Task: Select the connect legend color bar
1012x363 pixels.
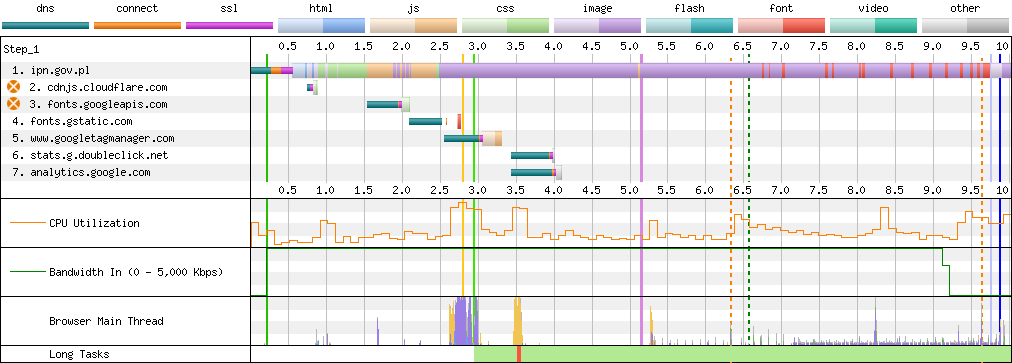Action: click(137, 25)
